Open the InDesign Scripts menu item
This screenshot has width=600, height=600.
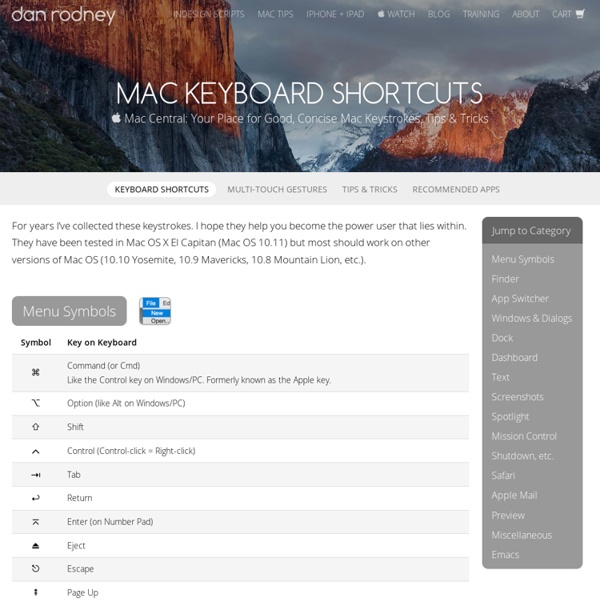[209, 14]
